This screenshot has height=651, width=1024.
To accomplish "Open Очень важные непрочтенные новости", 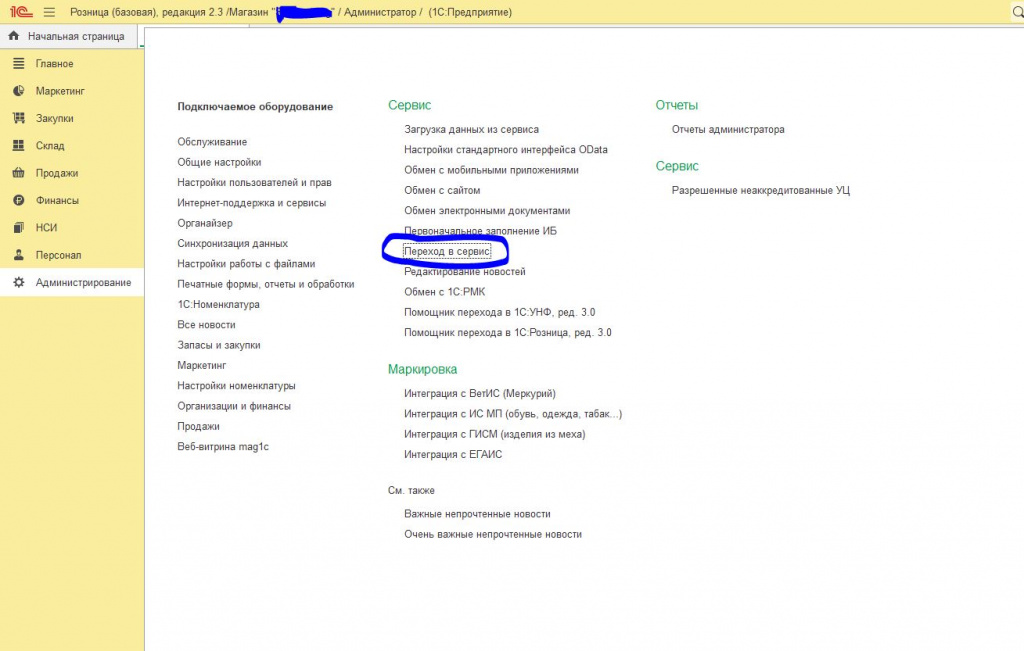I will click(492, 534).
